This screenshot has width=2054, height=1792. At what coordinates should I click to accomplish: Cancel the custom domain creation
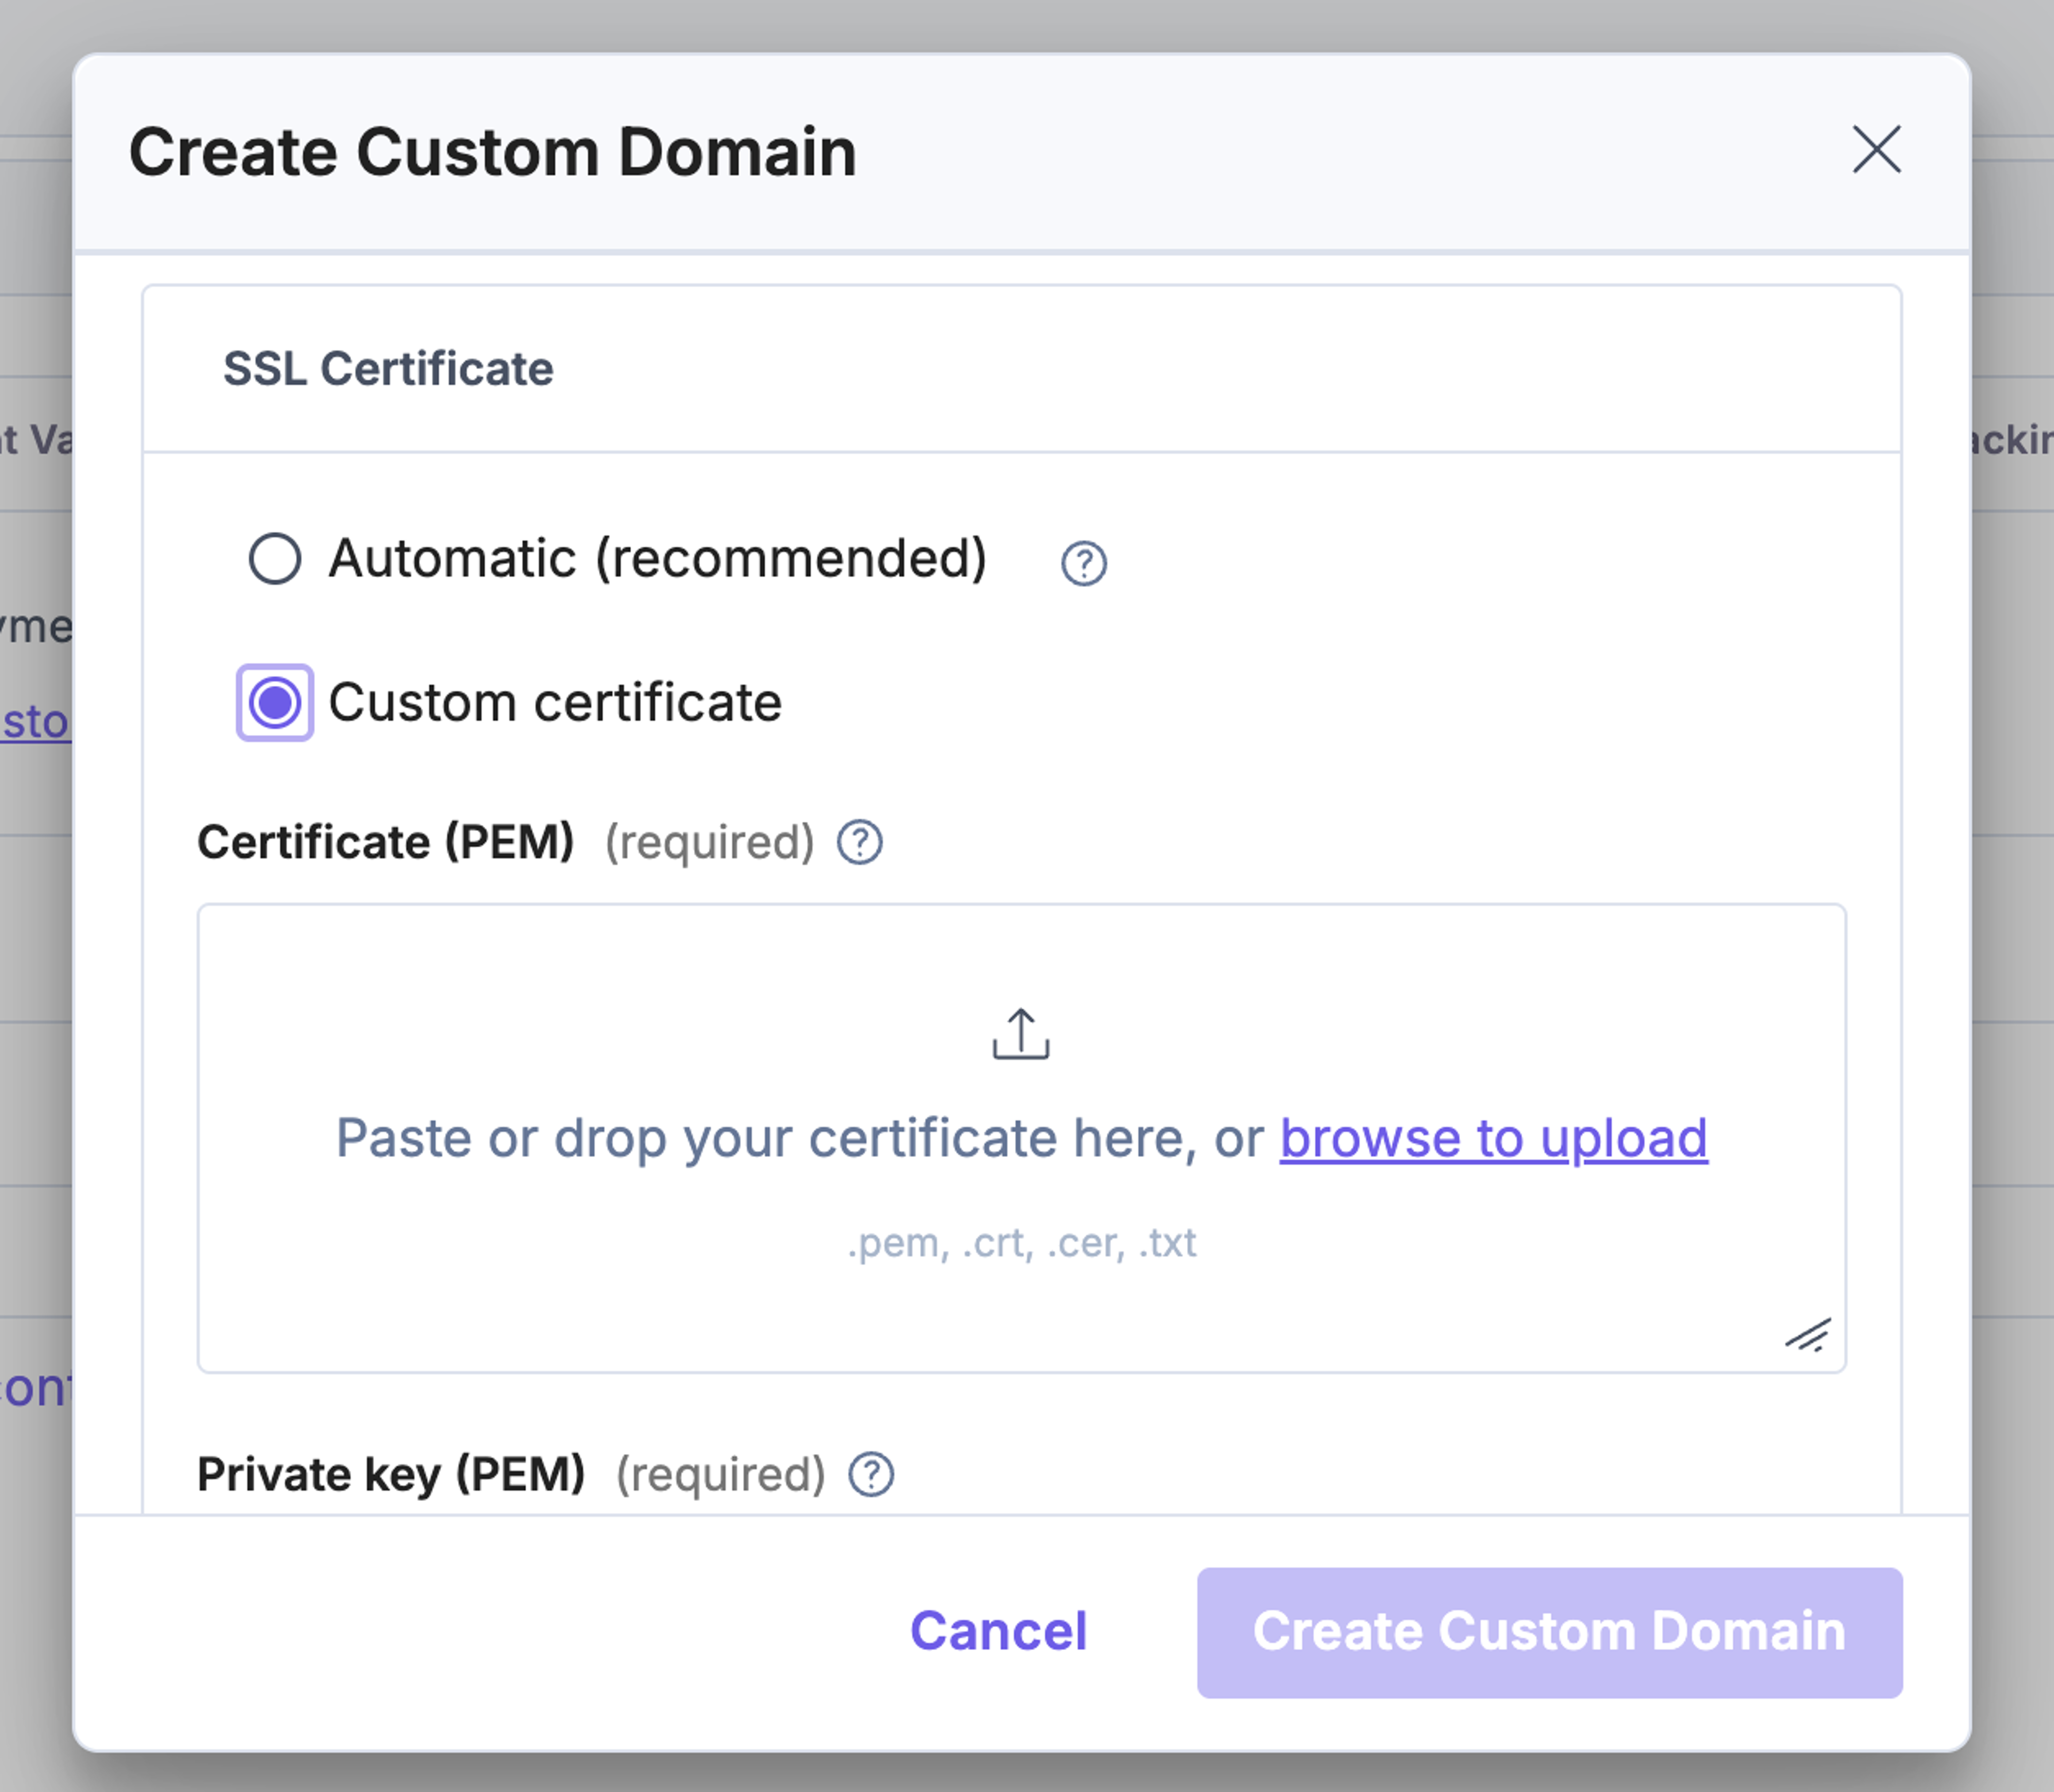tap(998, 1631)
